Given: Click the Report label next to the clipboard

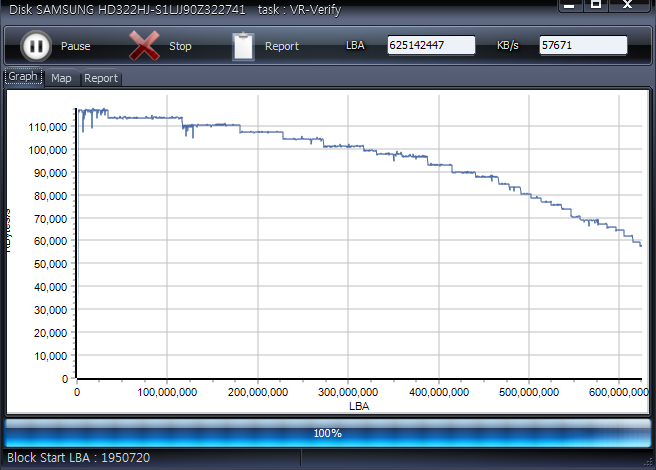Looking at the screenshot, I should [282, 46].
